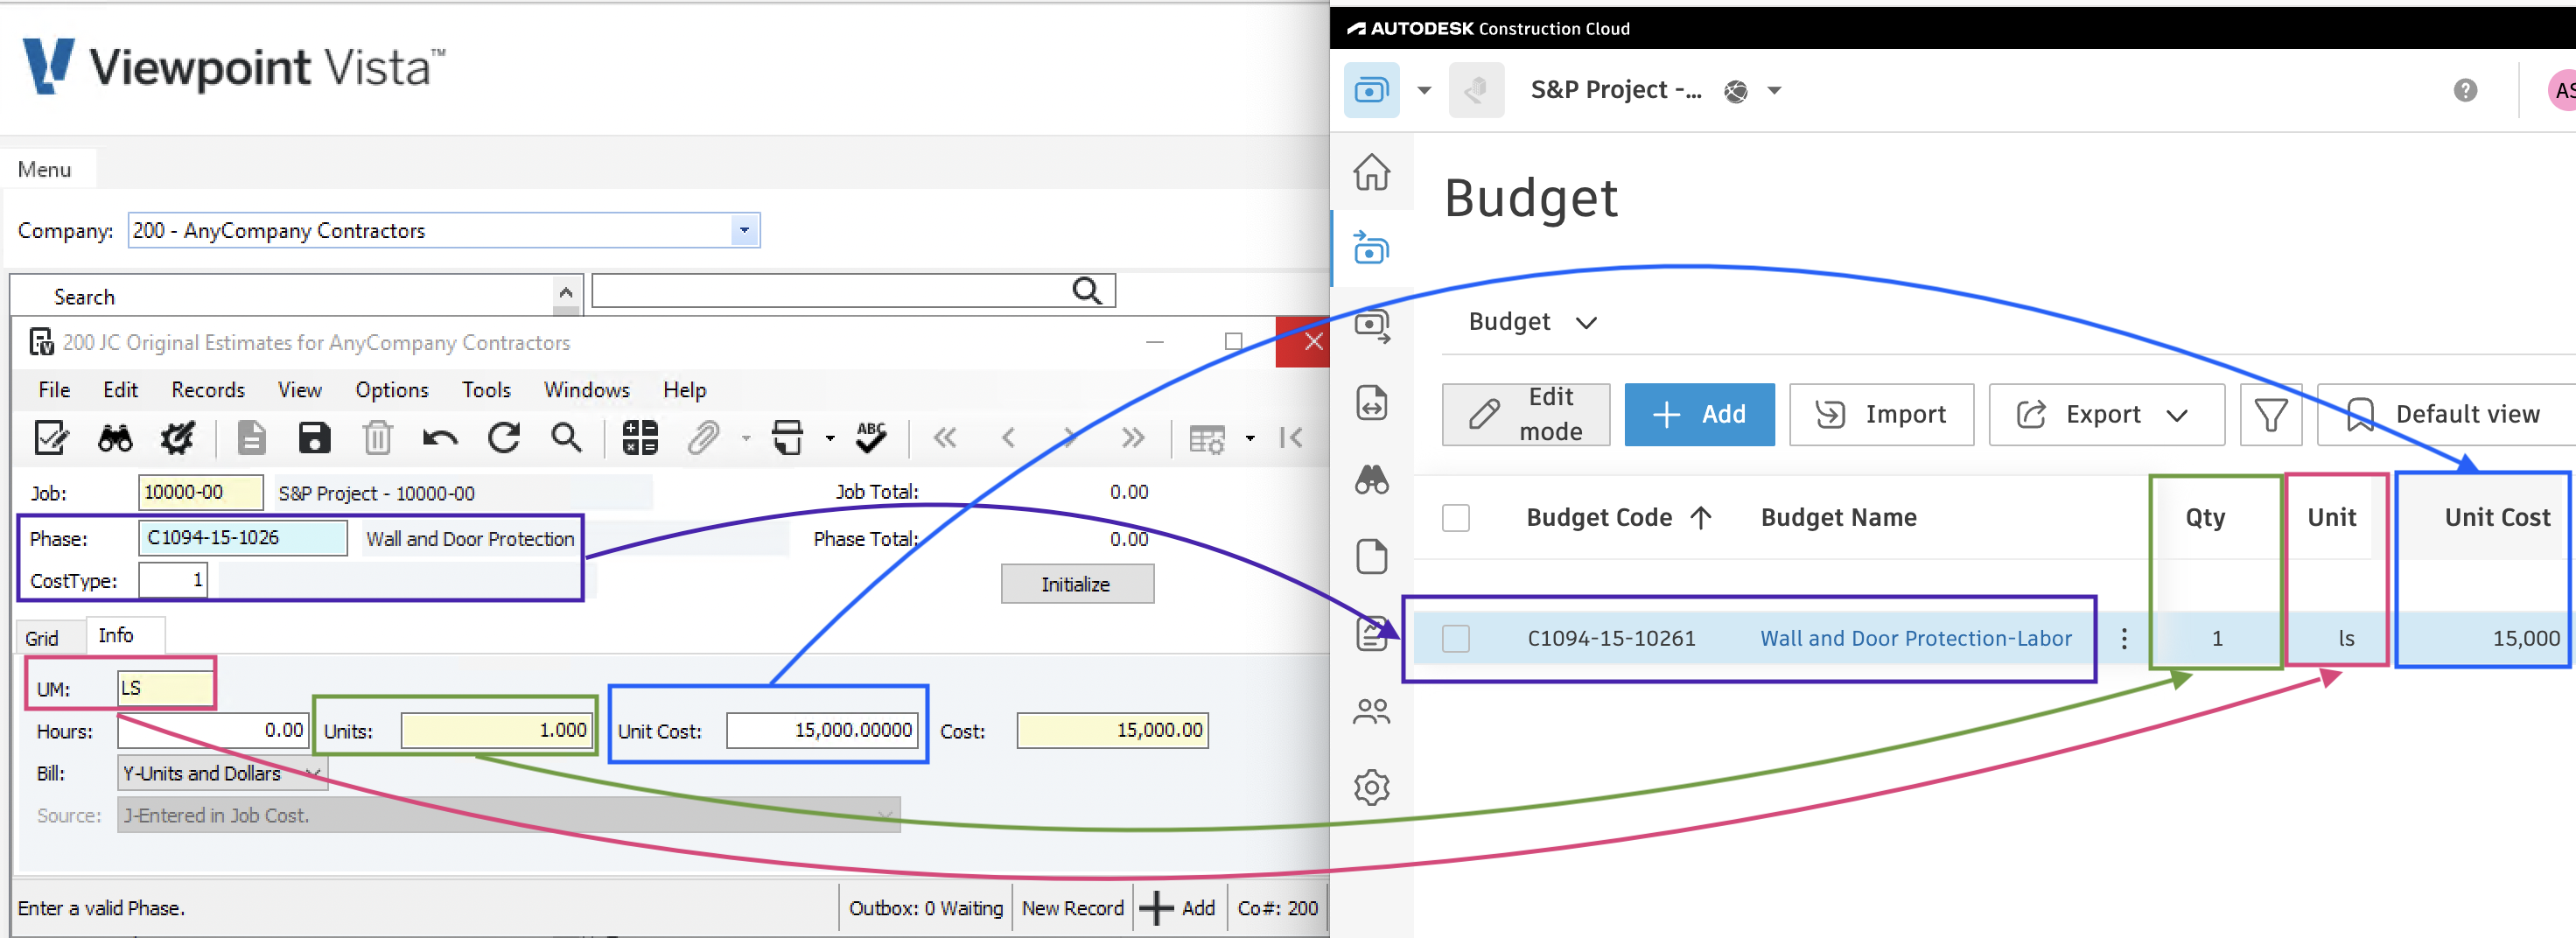Open the Company dropdown in Vista
Image resolution: width=2576 pixels, height=938 pixels.
(744, 231)
